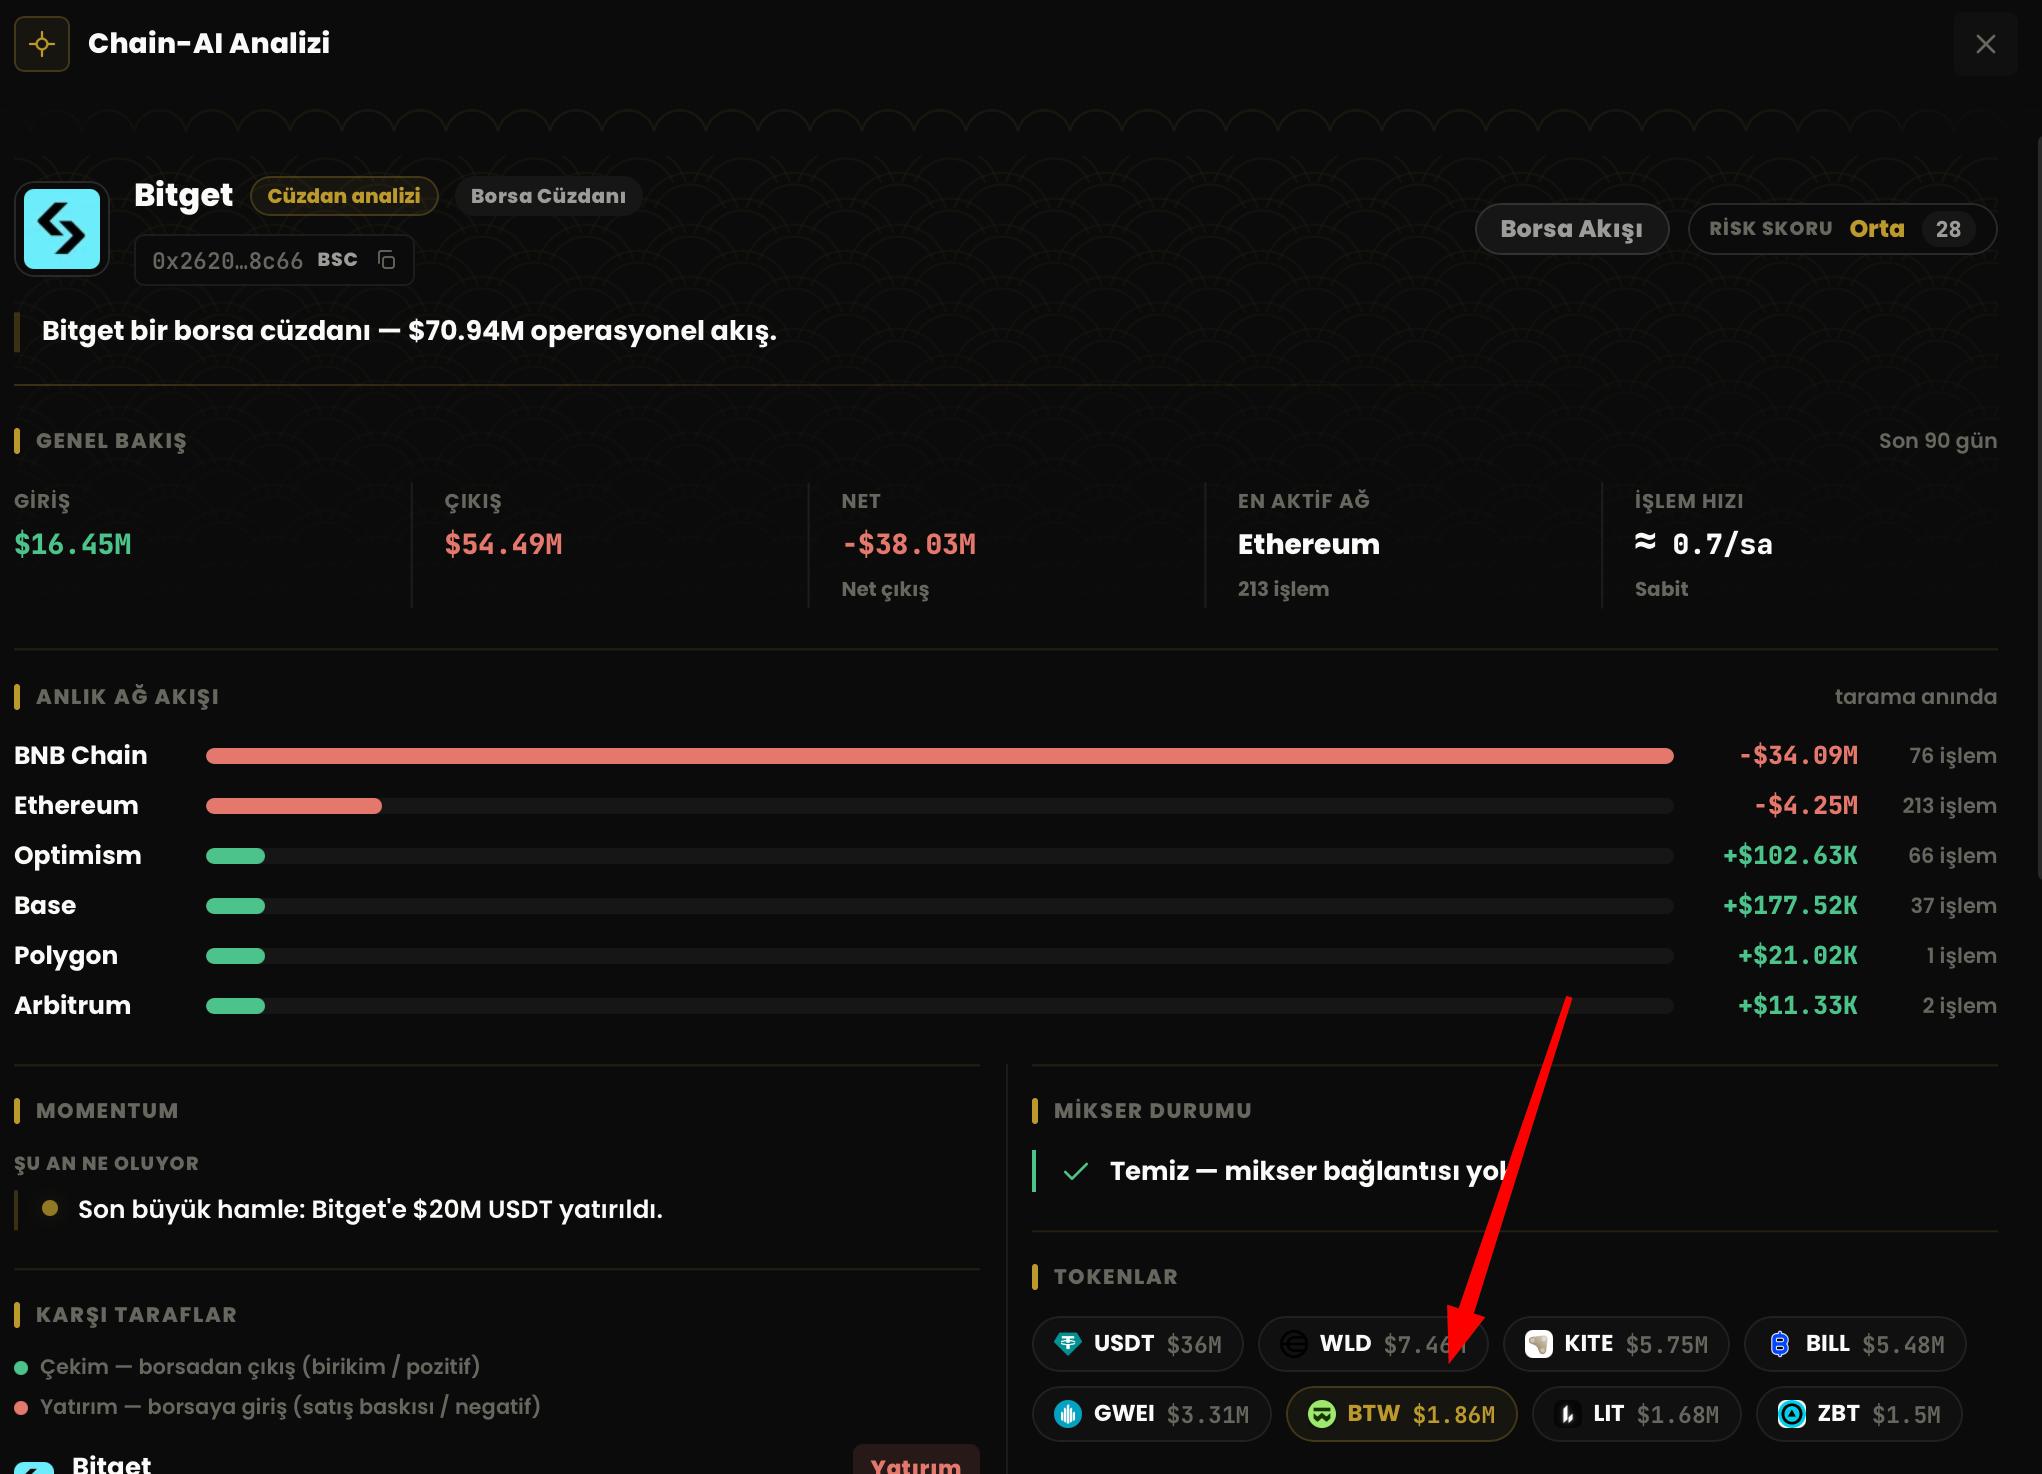Click the BILL token chip
Viewport: 2042px width, 1474px height.
[x=1855, y=1344]
